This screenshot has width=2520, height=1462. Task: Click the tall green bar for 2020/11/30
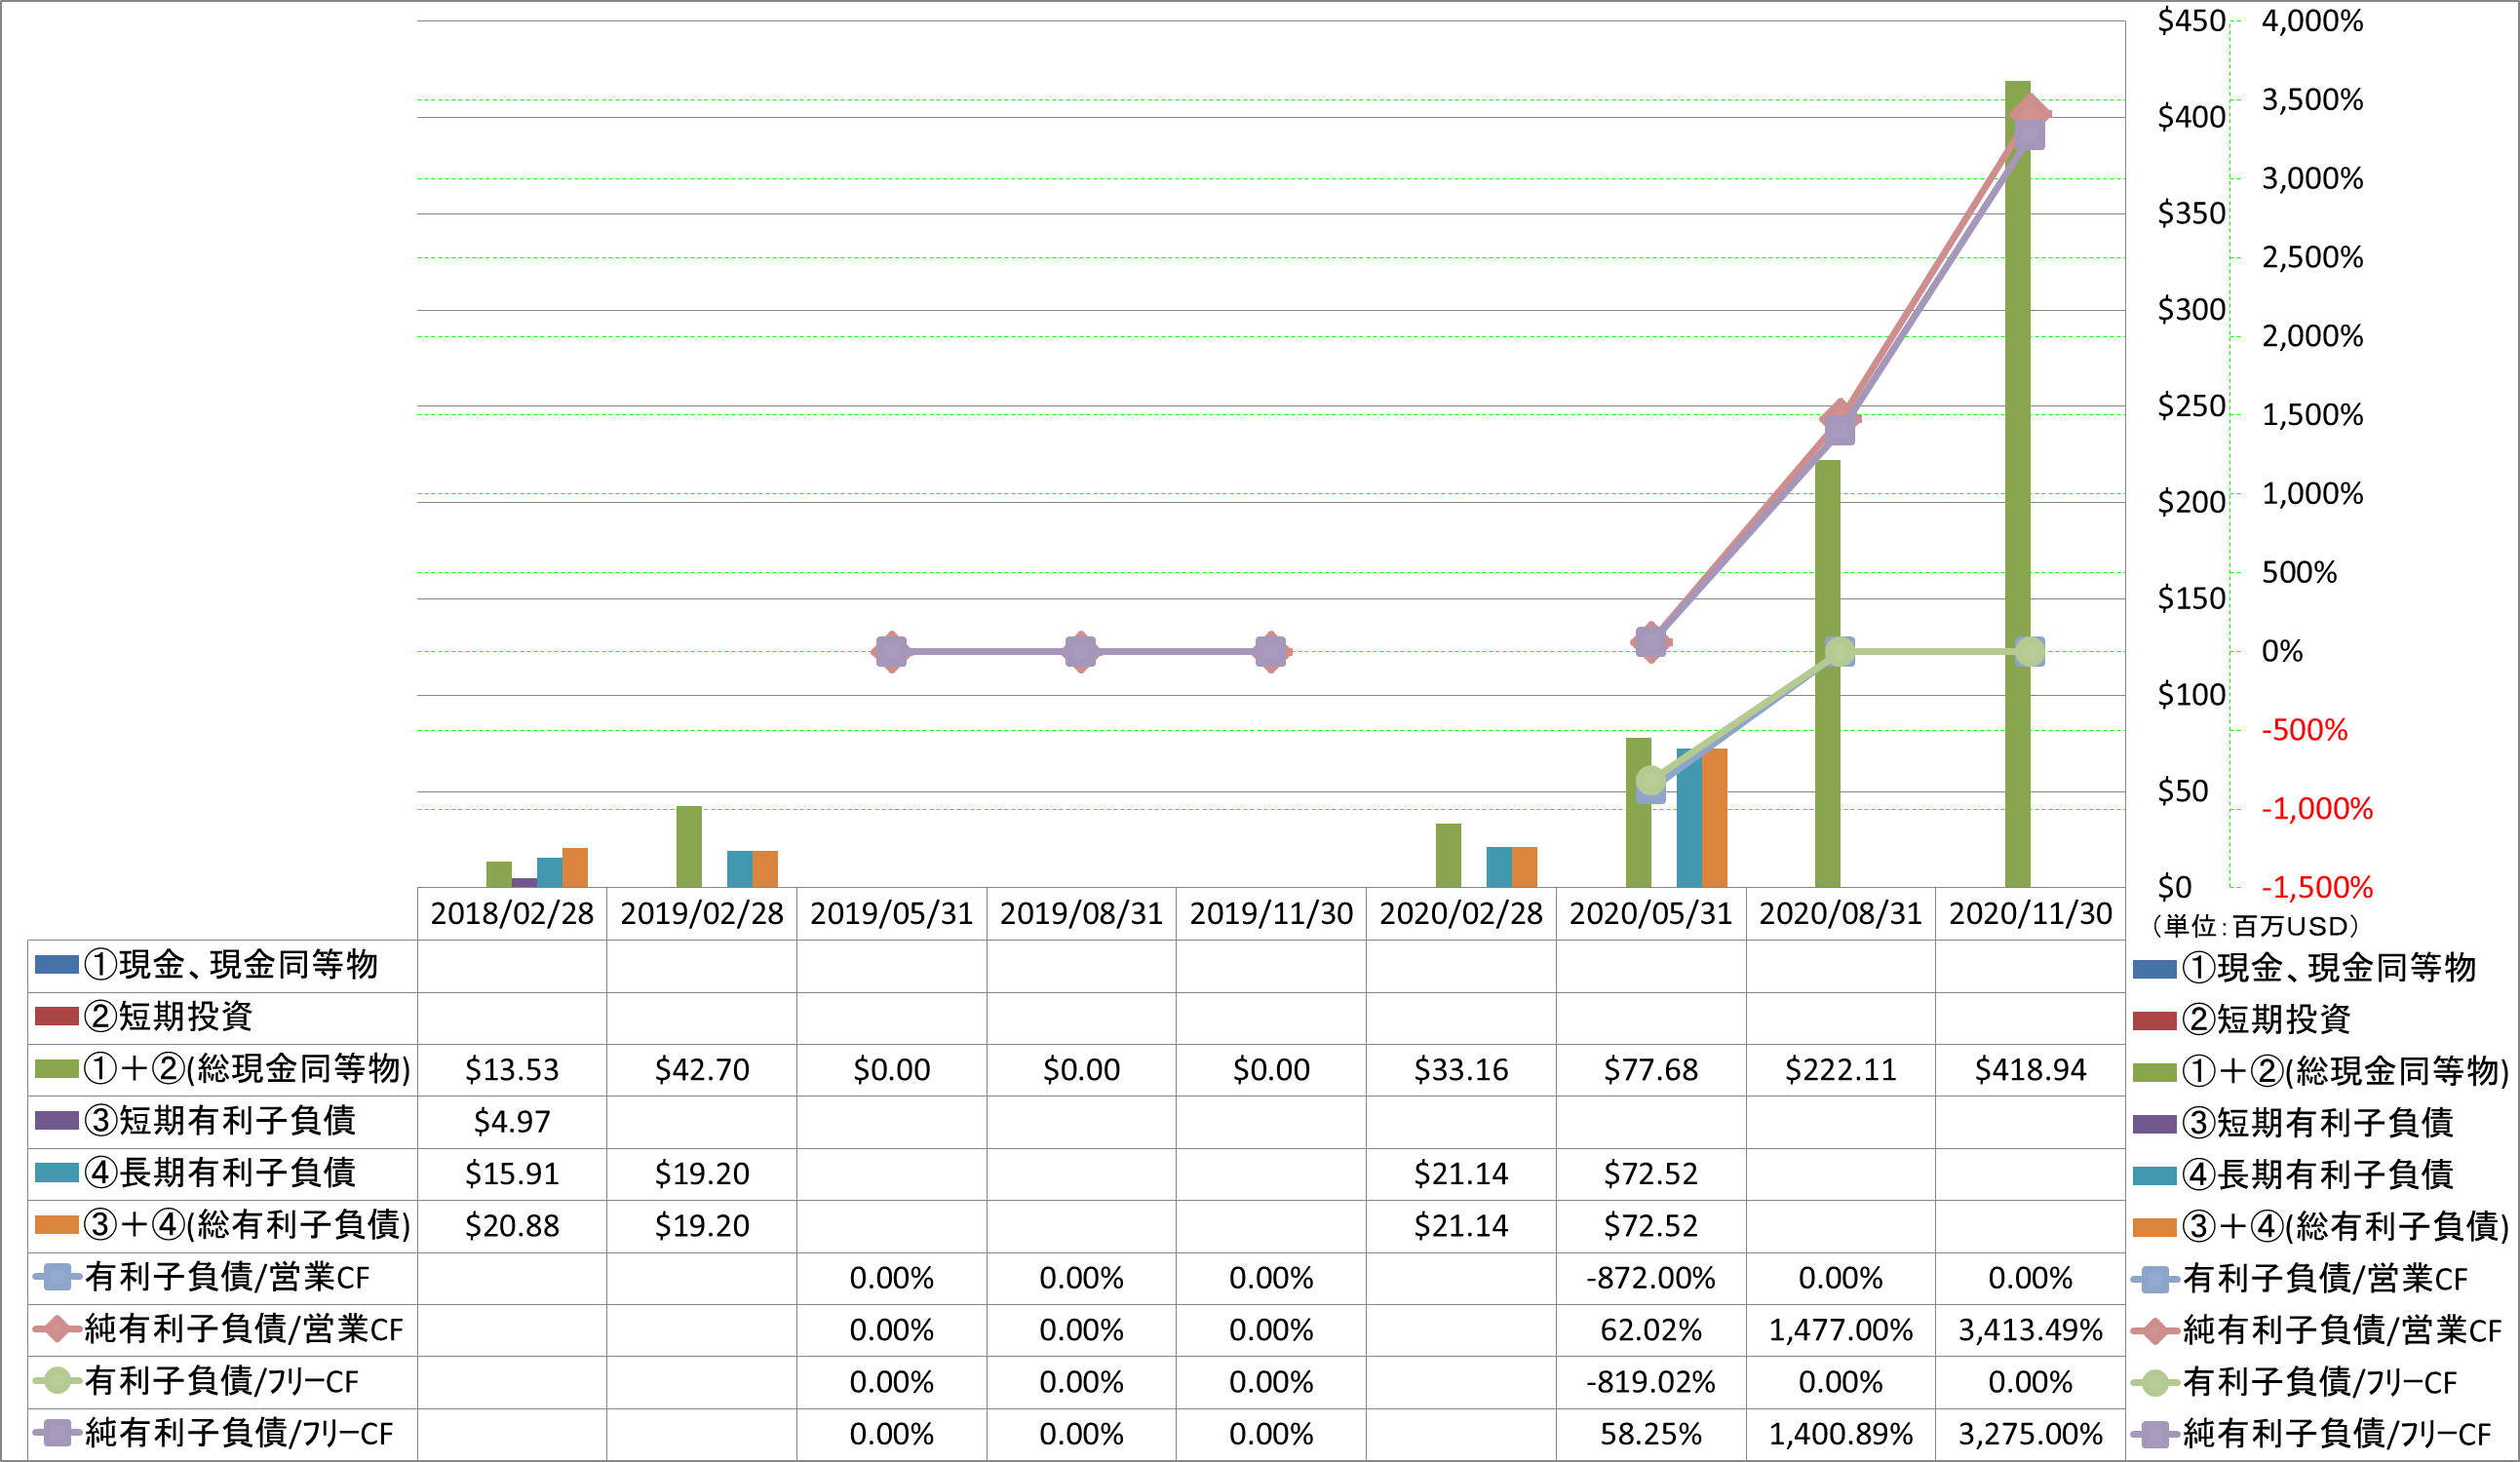[x=2017, y=484]
